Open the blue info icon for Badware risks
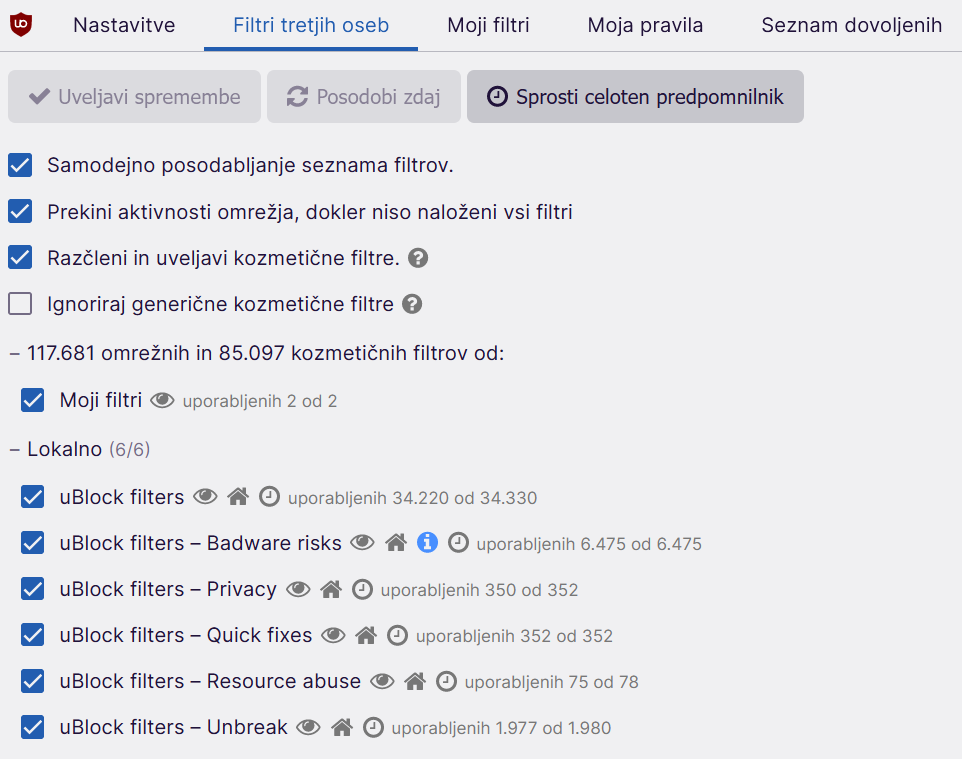 (x=428, y=542)
